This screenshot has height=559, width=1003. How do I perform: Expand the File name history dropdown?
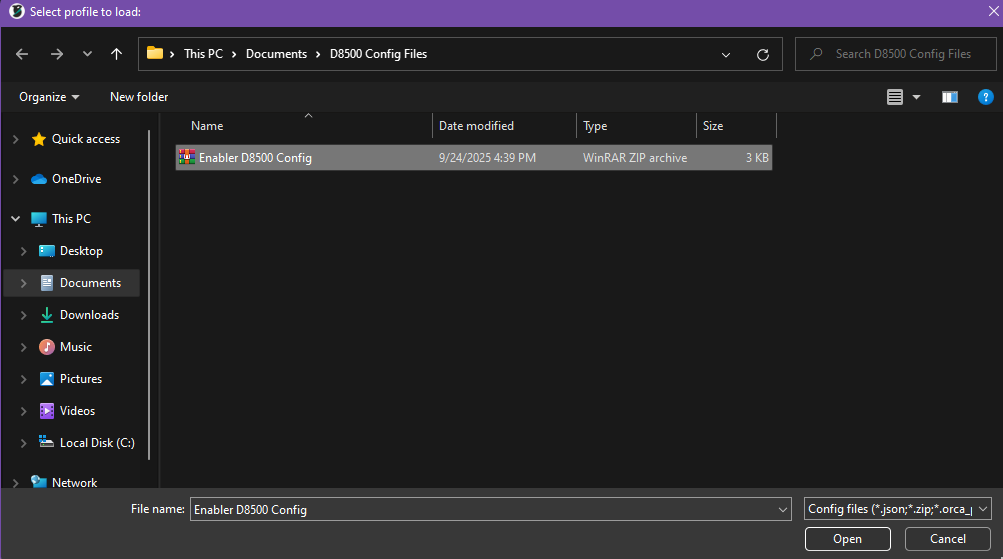click(x=782, y=509)
